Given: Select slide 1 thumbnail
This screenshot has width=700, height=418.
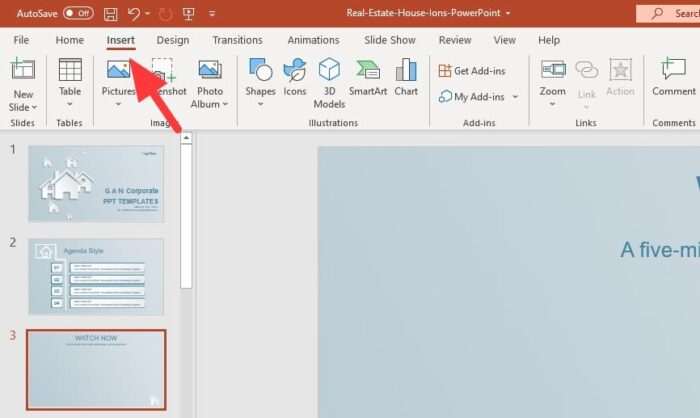Looking at the screenshot, I should point(96,184).
